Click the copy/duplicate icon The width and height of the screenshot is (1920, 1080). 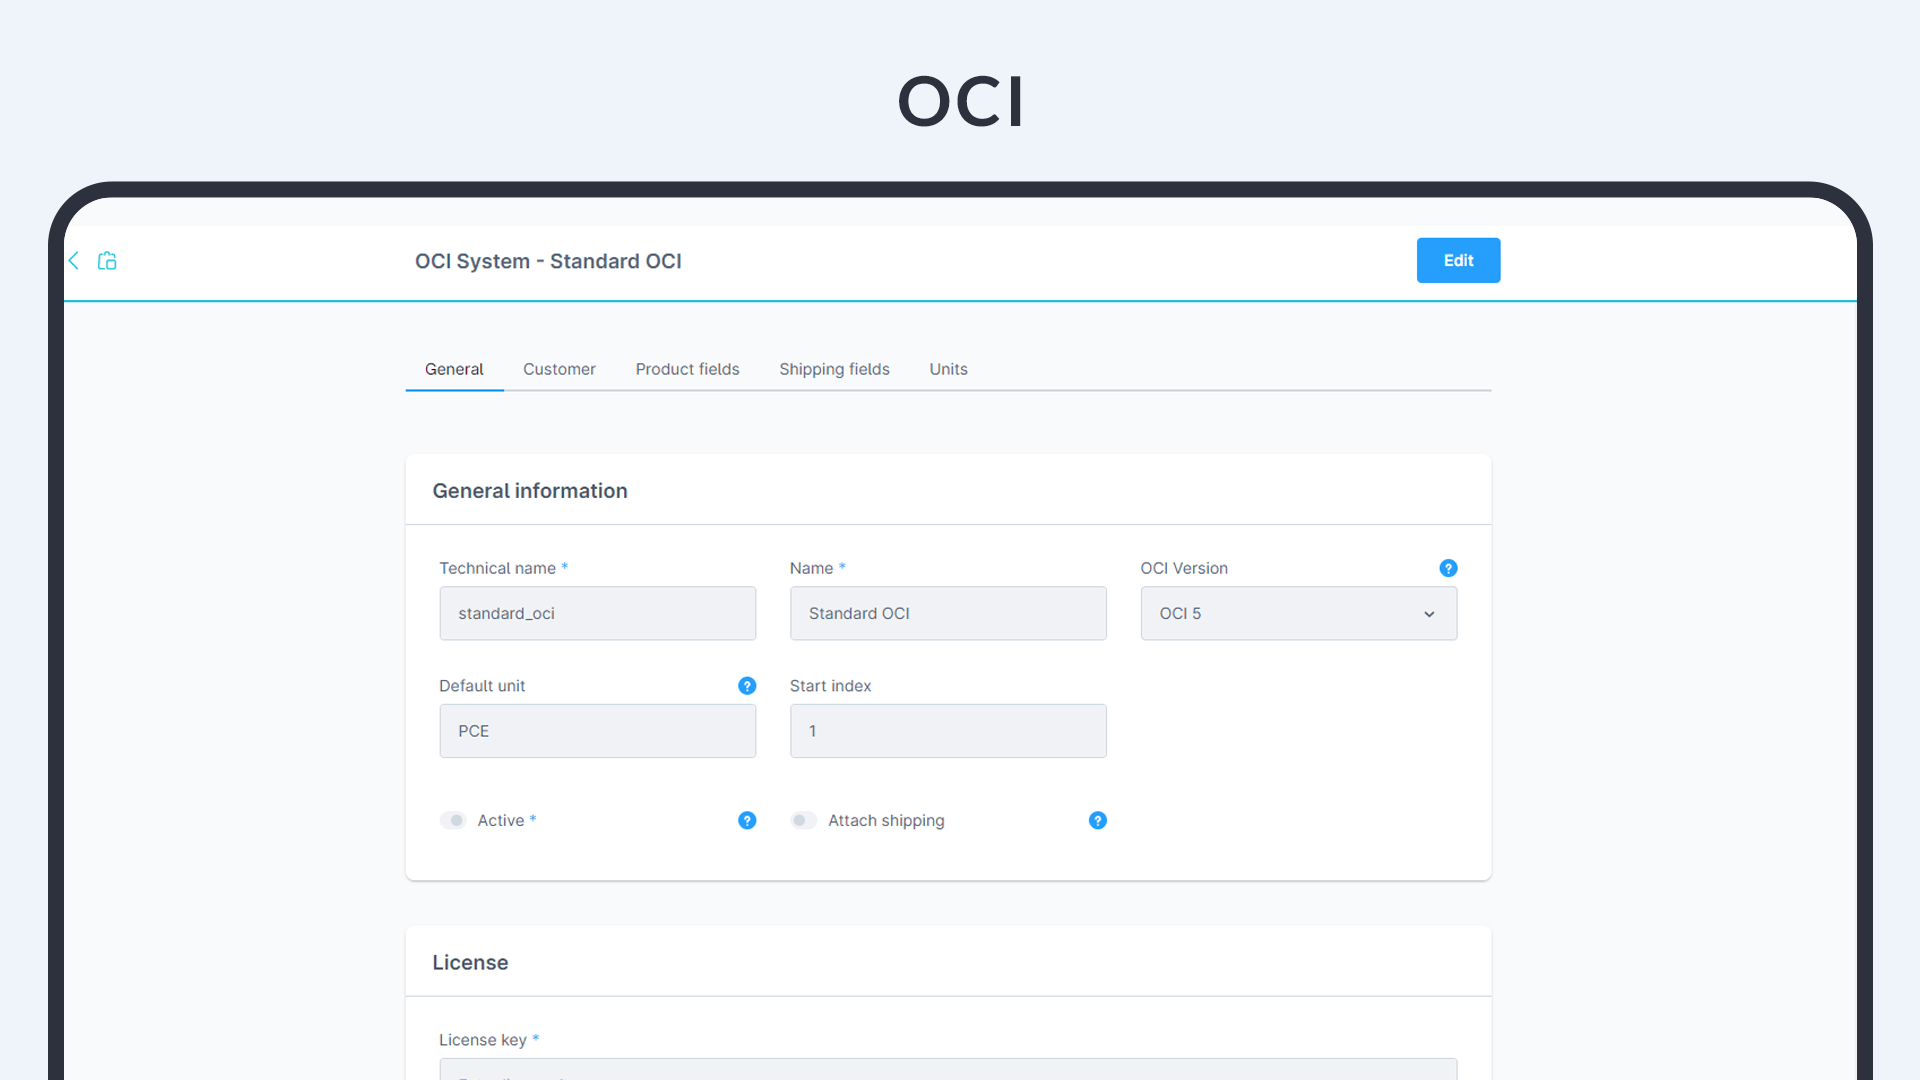coord(107,260)
